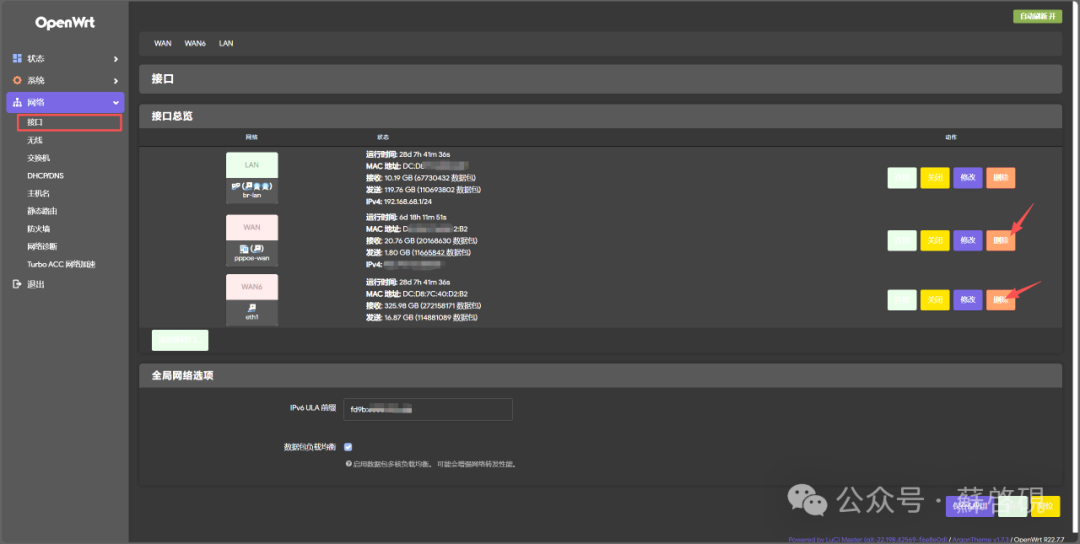Click the purple save and apply button

(x=970, y=506)
